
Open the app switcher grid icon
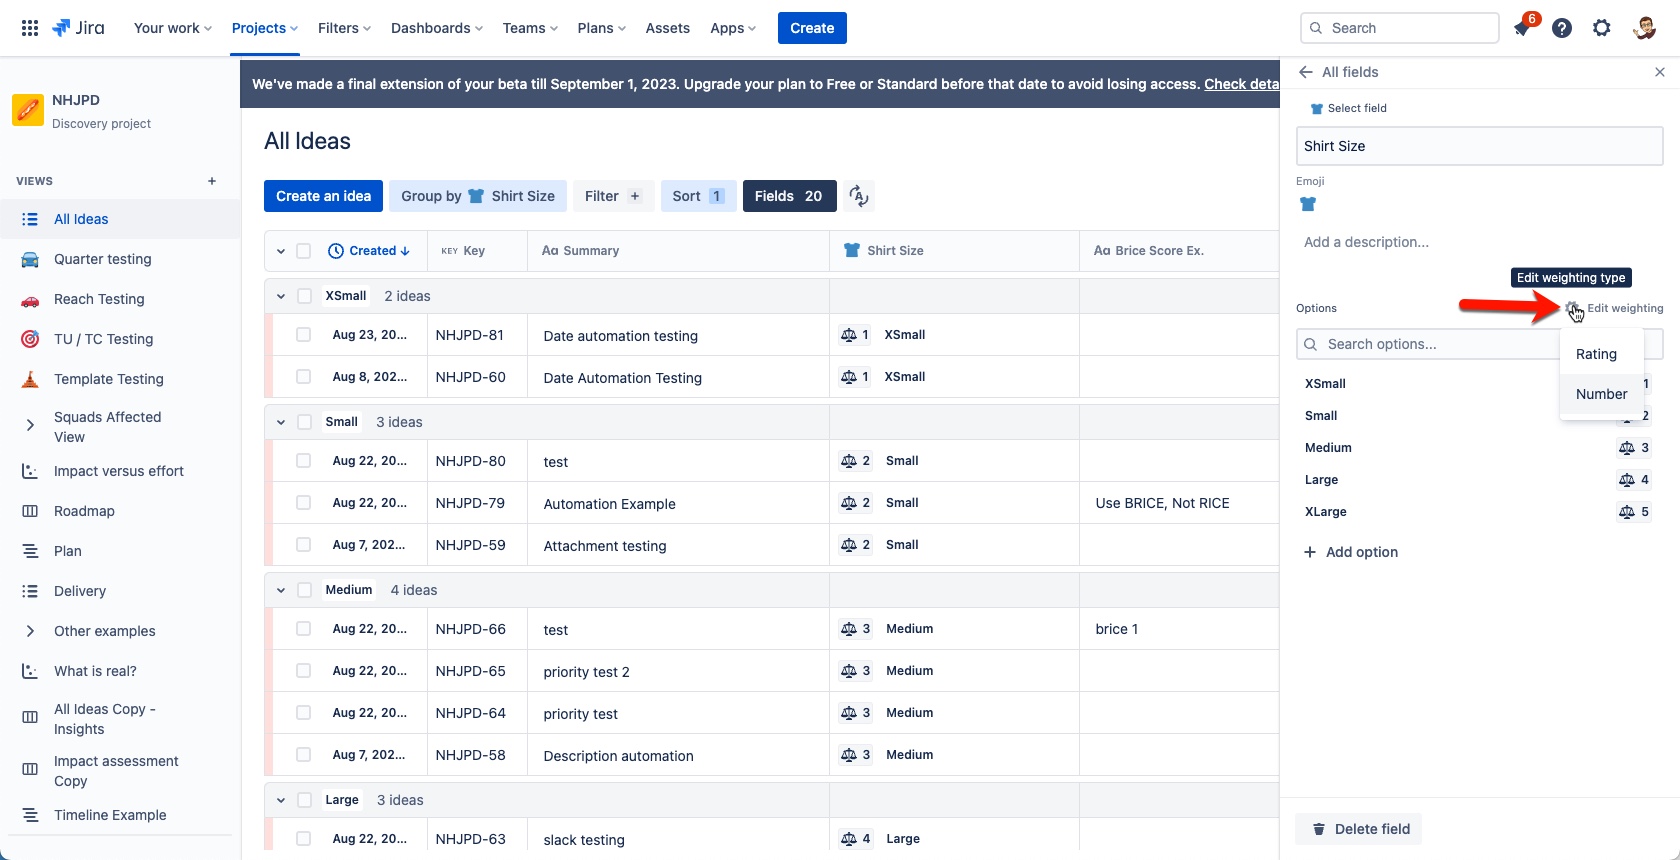[30, 28]
